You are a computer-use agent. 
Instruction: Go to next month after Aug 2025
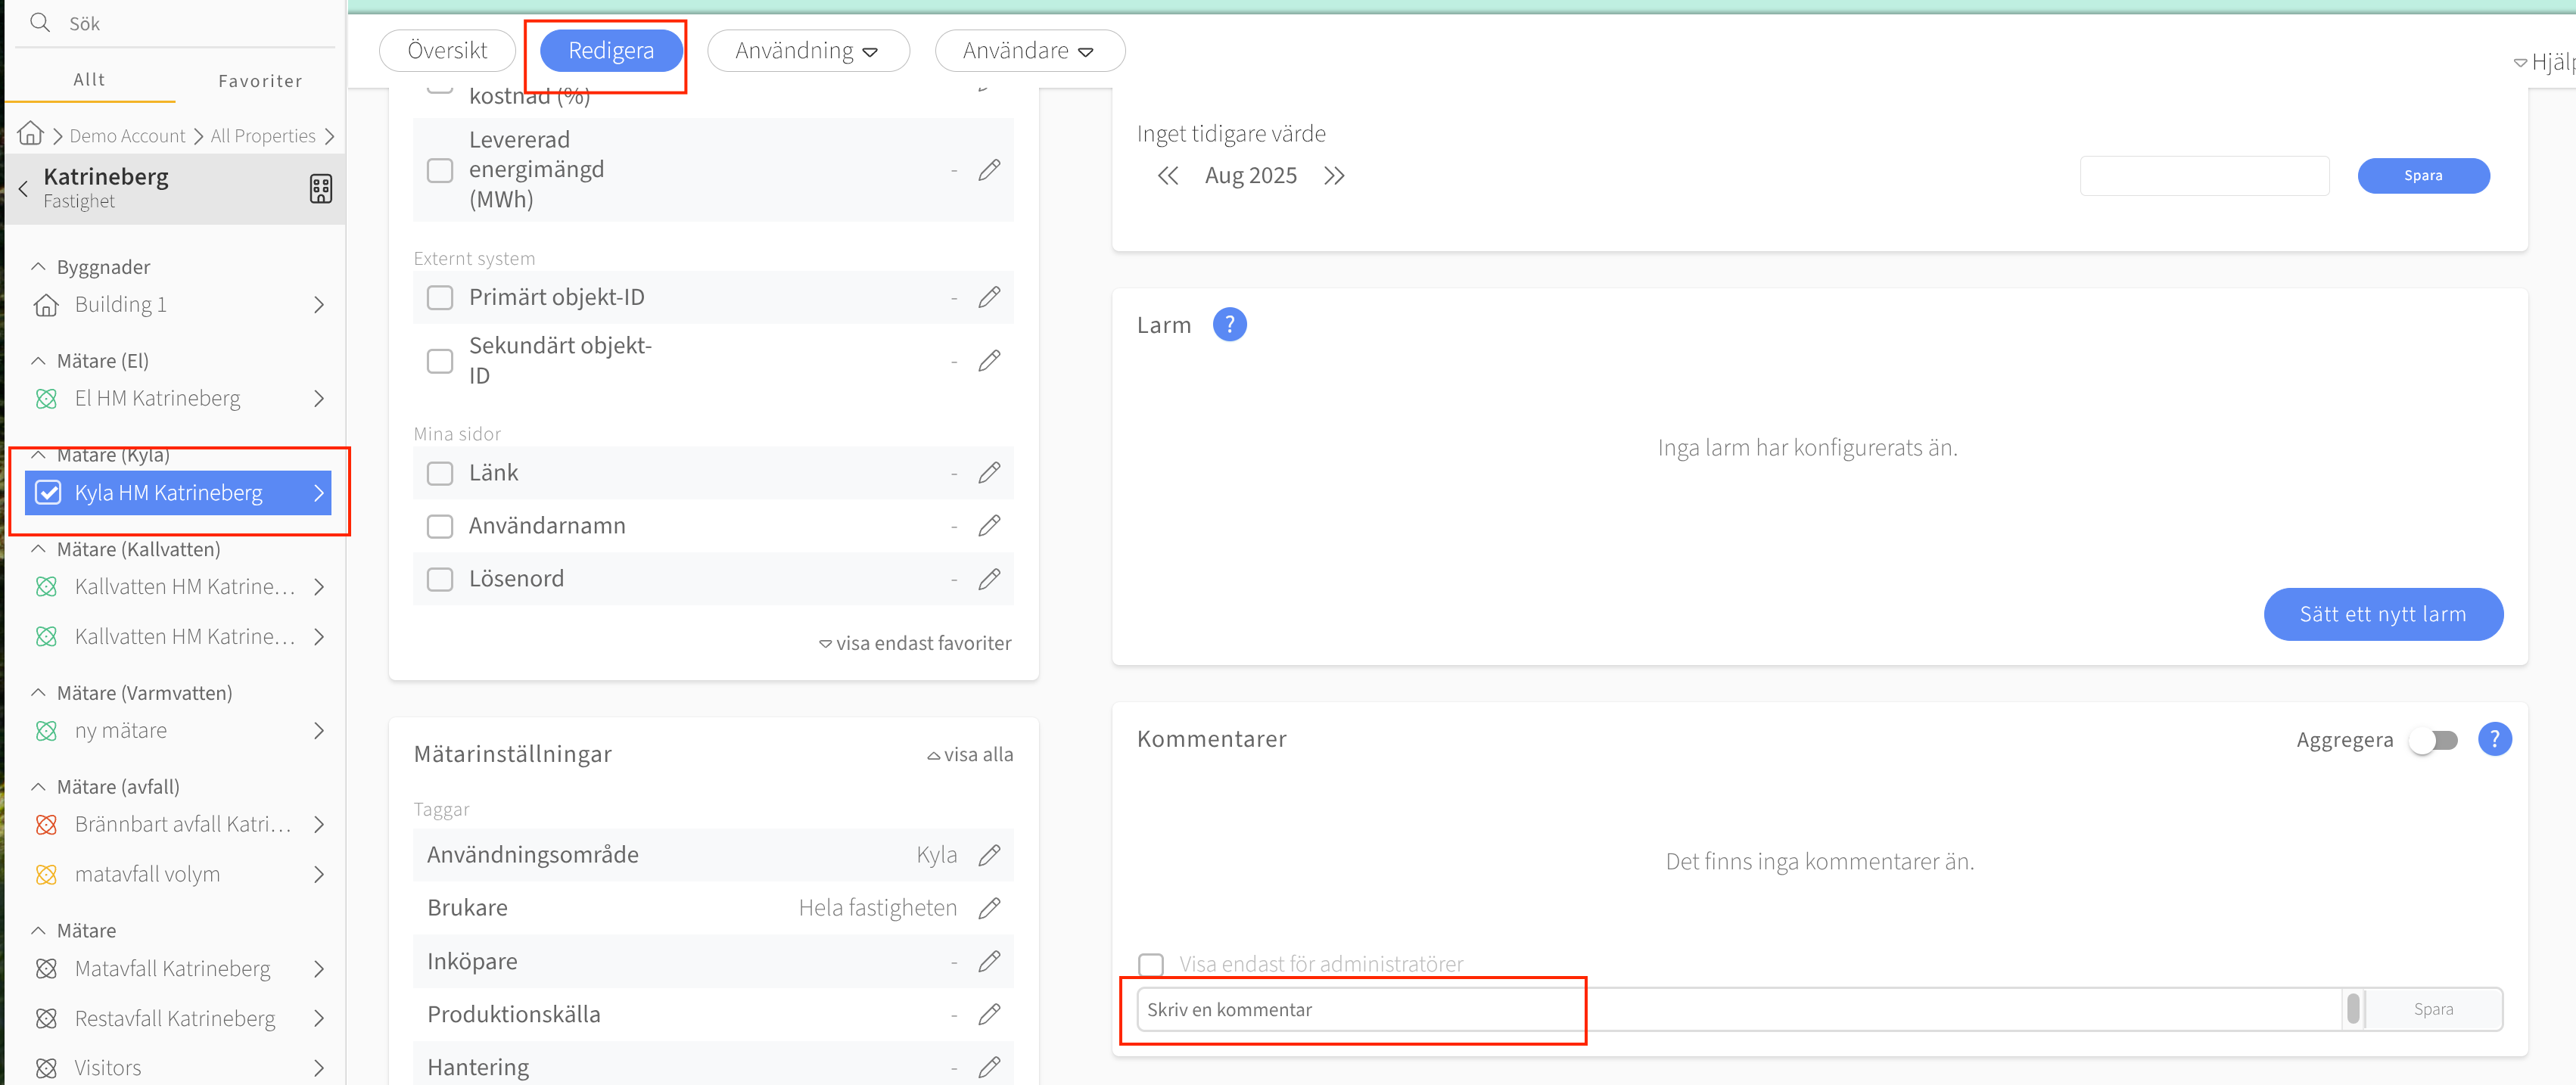coord(1334,176)
